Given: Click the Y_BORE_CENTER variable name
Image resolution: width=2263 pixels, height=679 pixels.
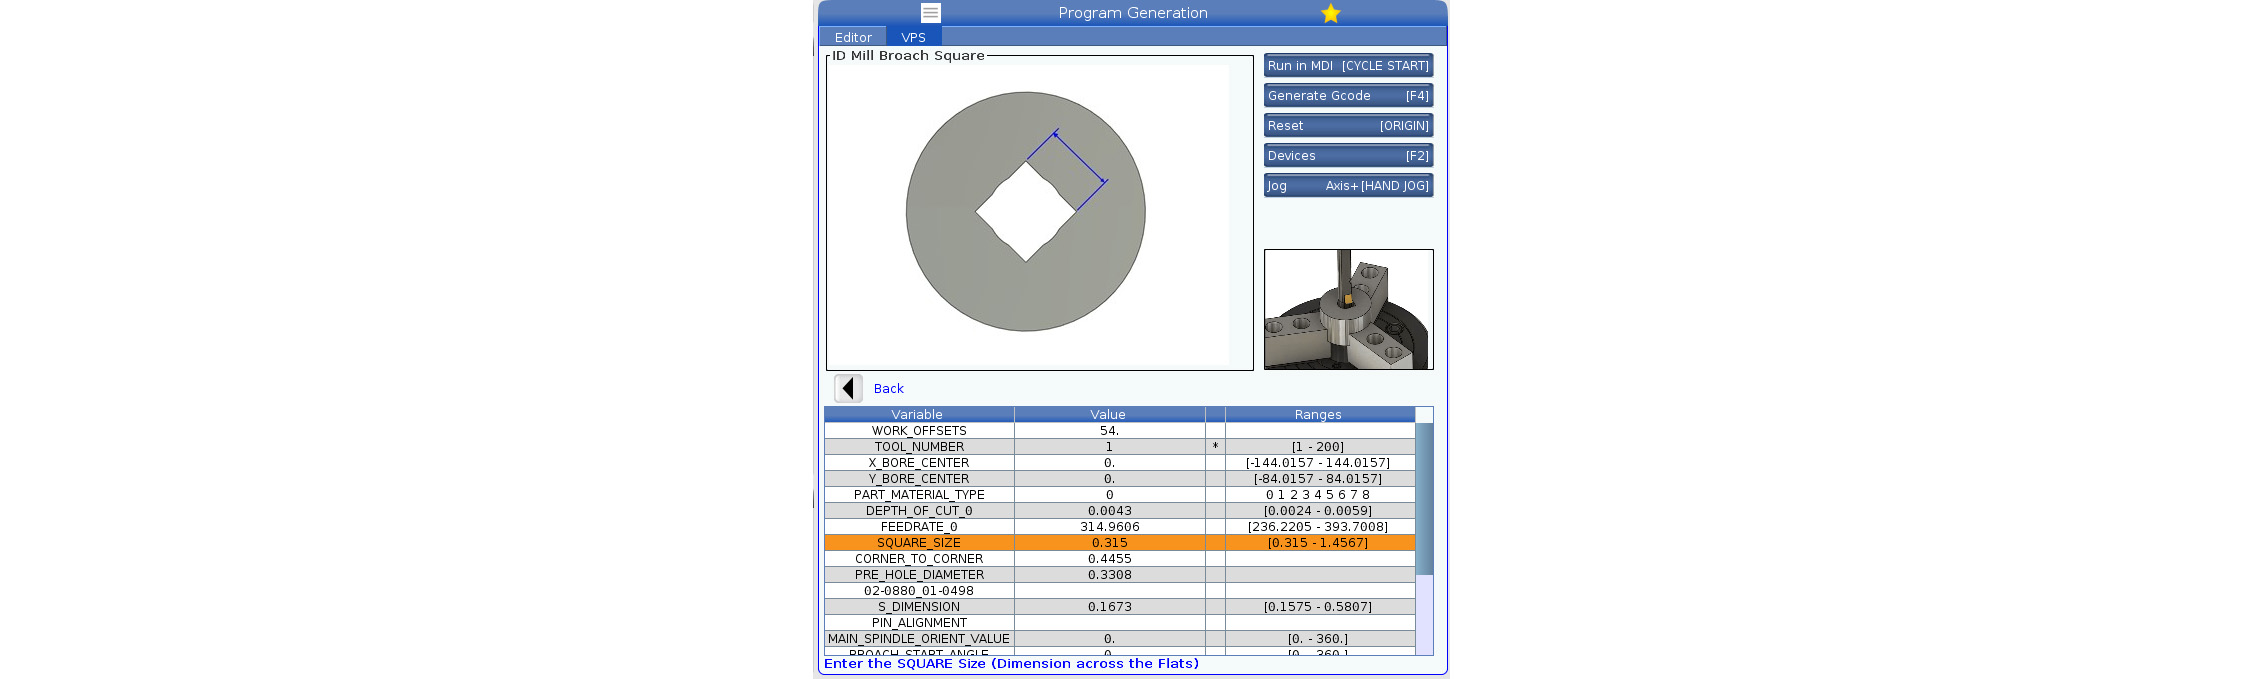Looking at the screenshot, I should coord(919,479).
